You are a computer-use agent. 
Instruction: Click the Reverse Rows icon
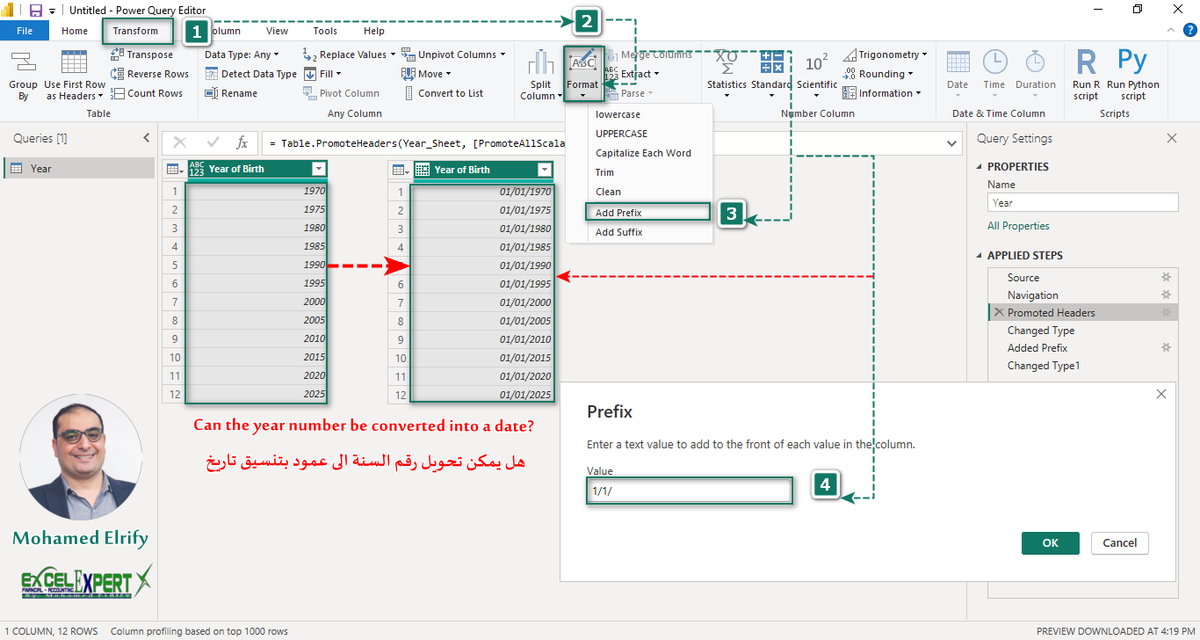click(118, 74)
